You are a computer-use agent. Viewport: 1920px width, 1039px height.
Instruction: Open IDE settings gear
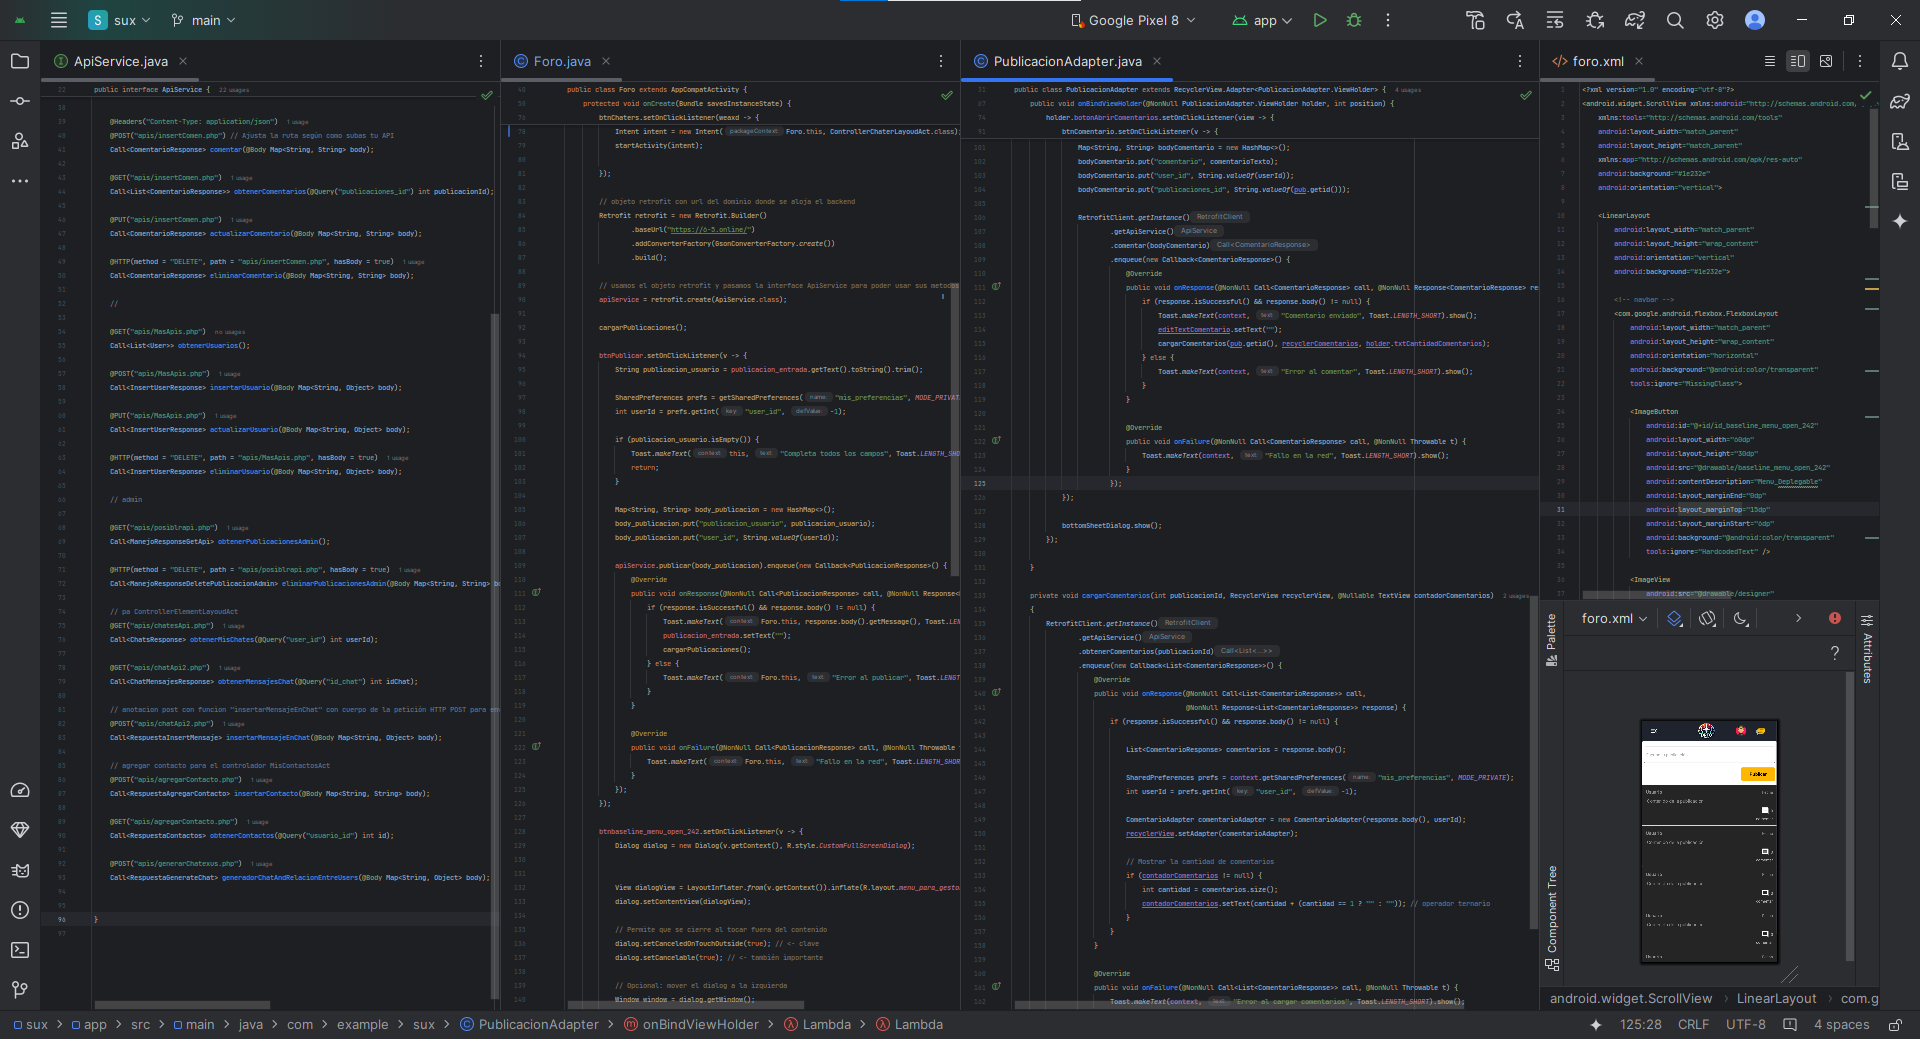[1715, 20]
